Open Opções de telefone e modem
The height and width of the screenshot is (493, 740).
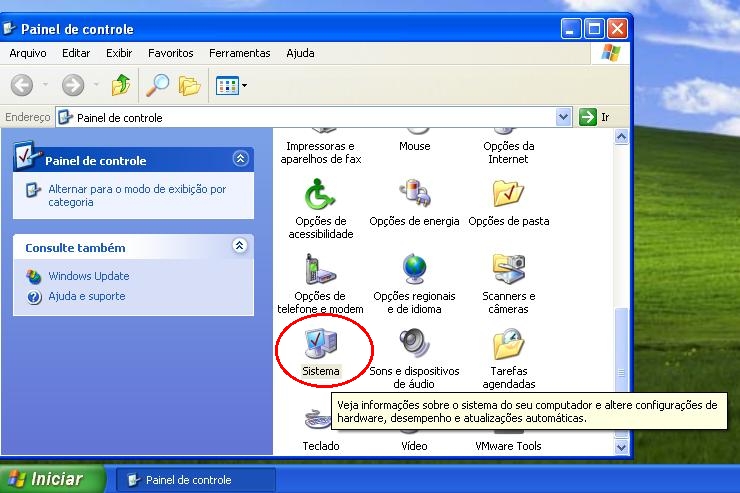click(x=321, y=271)
